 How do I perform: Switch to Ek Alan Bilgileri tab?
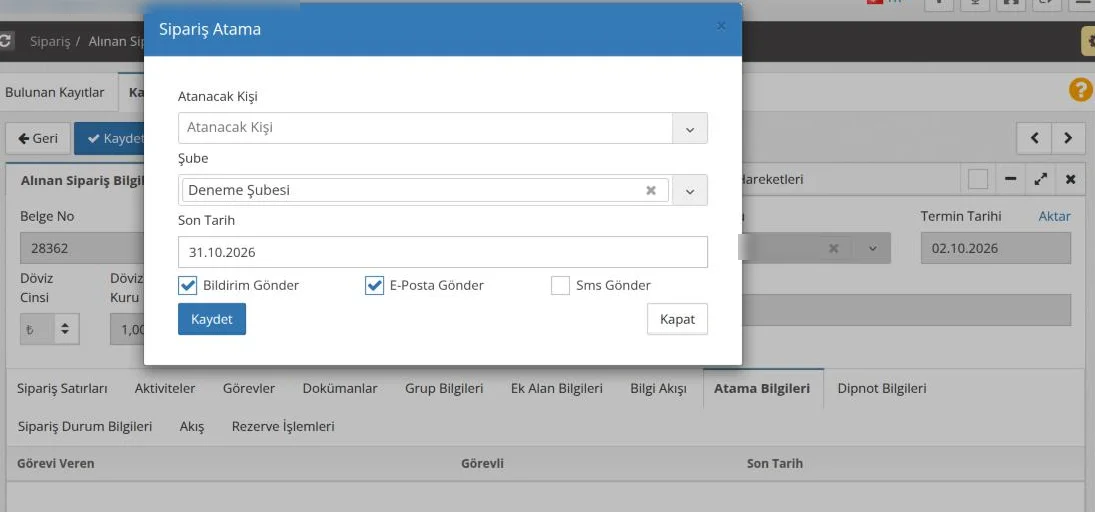557,388
